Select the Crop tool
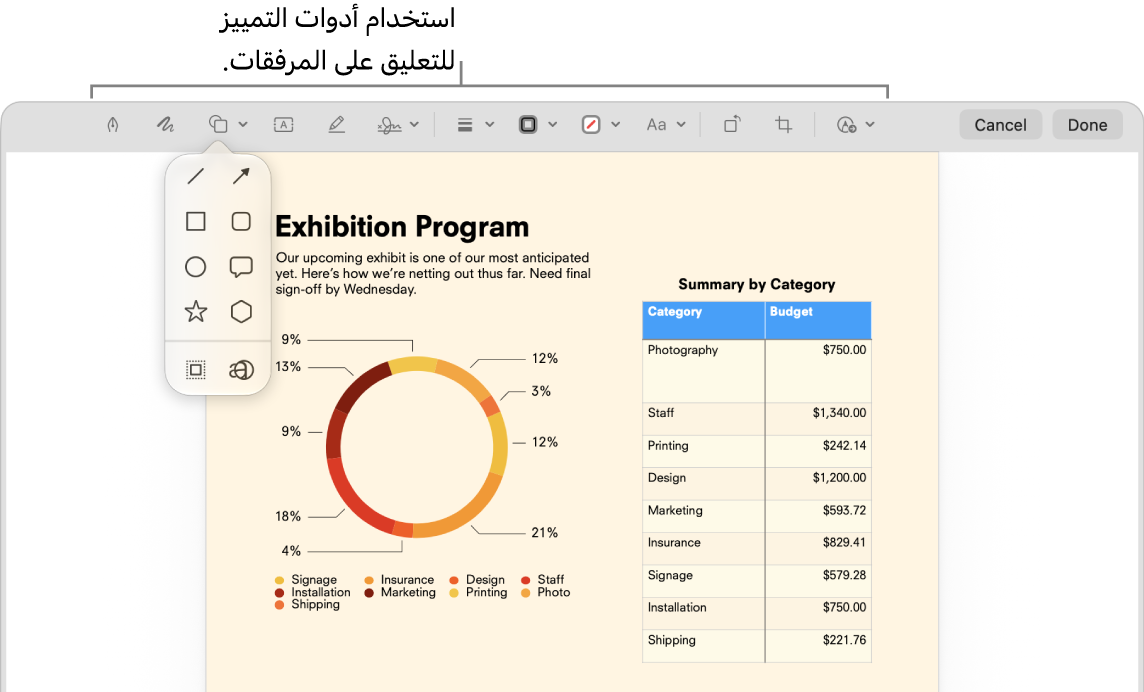1144x692 pixels. [x=784, y=125]
